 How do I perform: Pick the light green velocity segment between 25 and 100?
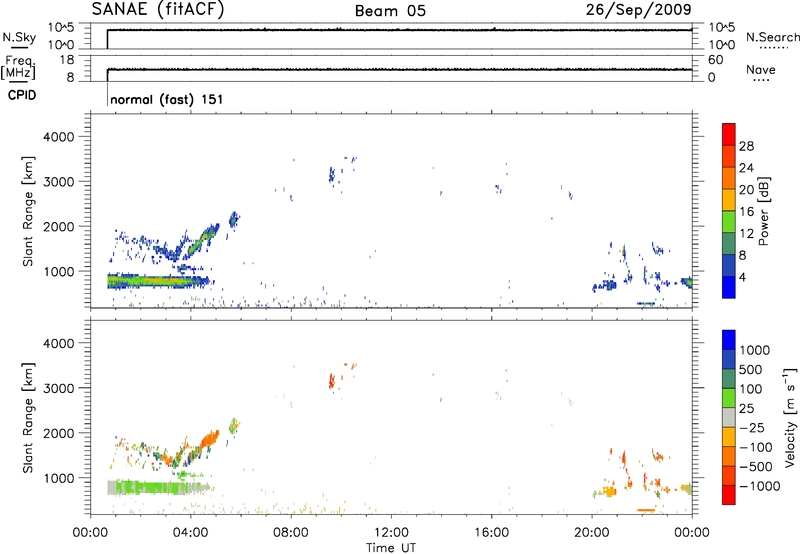729,398
